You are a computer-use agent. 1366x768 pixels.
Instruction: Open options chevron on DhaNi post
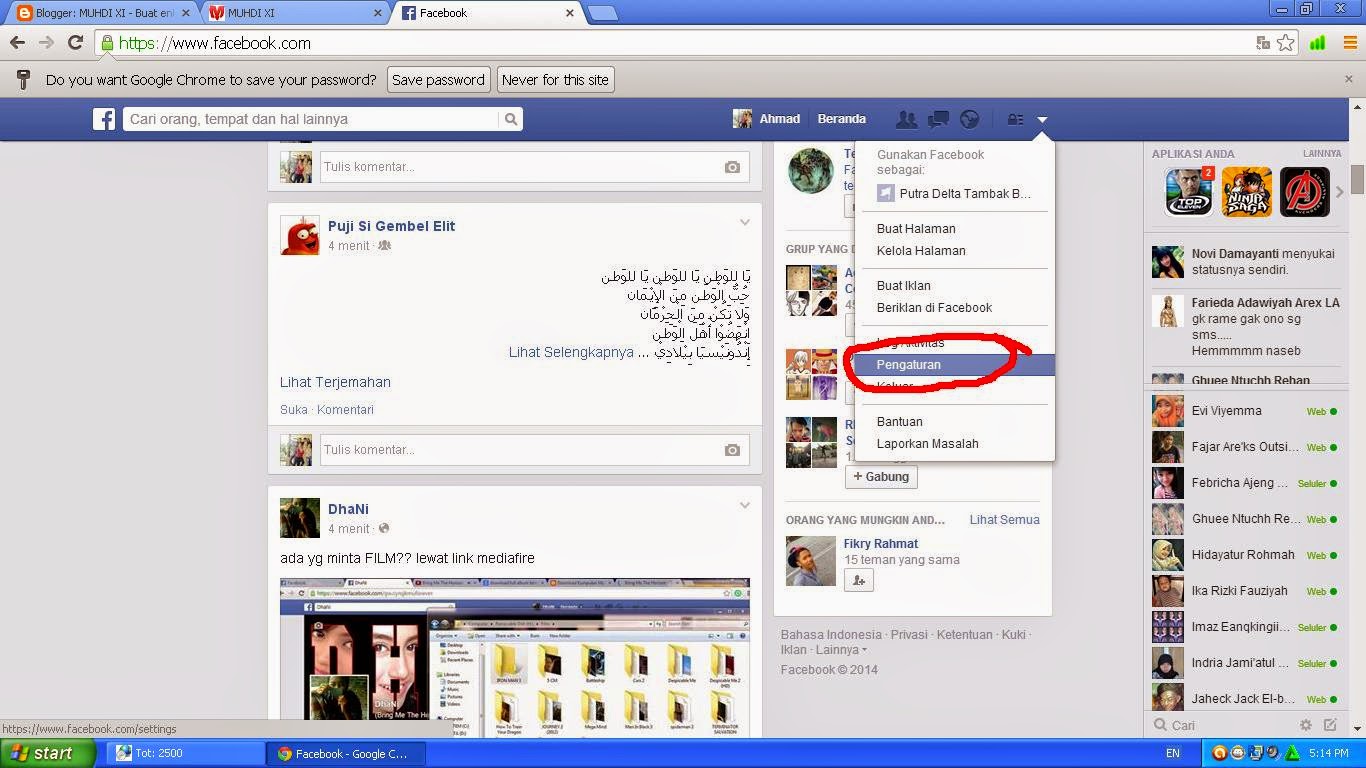(744, 505)
